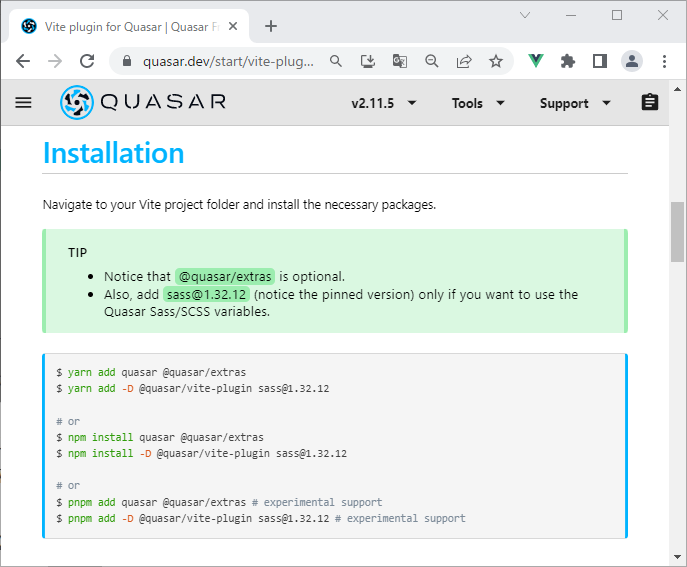Open the hamburger navigation menu
Screen dimensions: 687x567
click(23, 103)
